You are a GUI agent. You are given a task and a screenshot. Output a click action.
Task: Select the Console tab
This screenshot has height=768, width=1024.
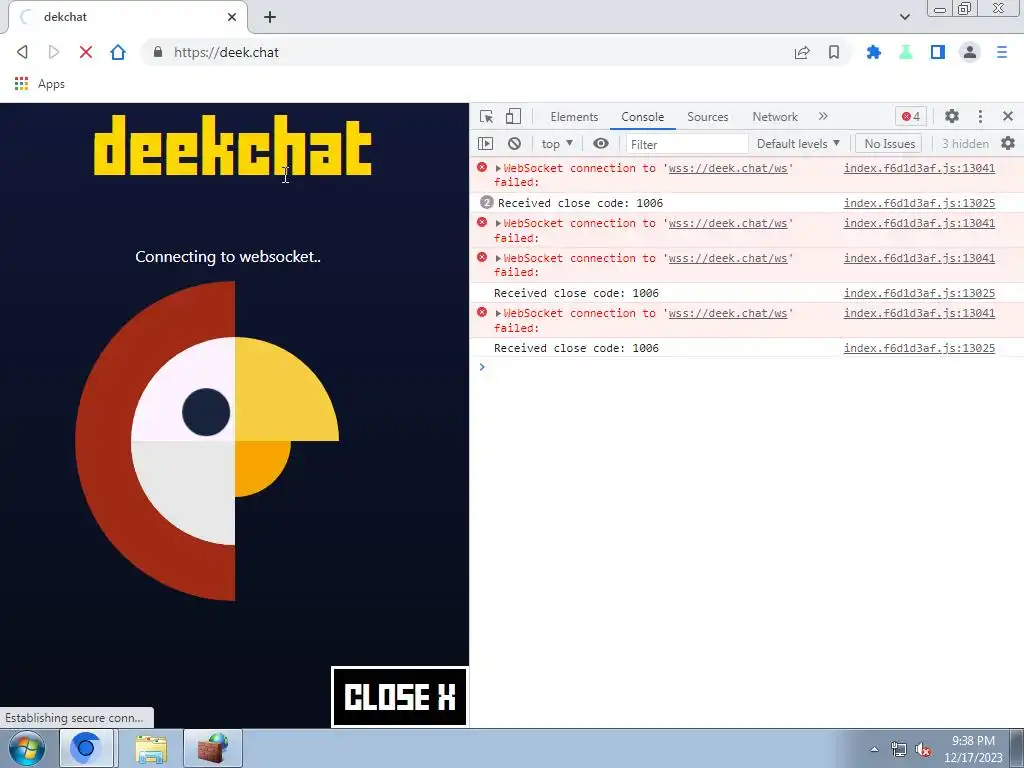pos(643,116)
